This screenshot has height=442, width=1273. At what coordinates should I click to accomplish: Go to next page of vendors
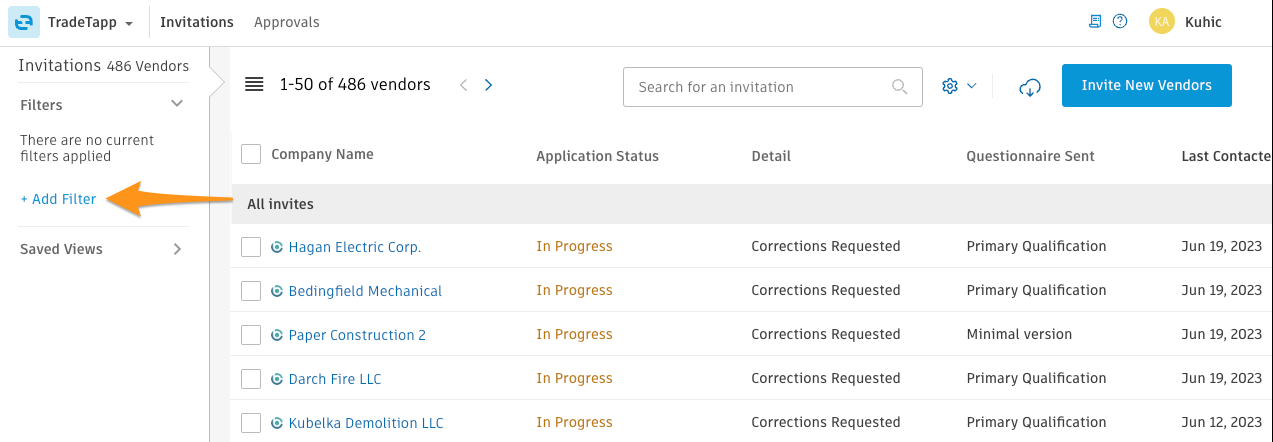(488, 85)
